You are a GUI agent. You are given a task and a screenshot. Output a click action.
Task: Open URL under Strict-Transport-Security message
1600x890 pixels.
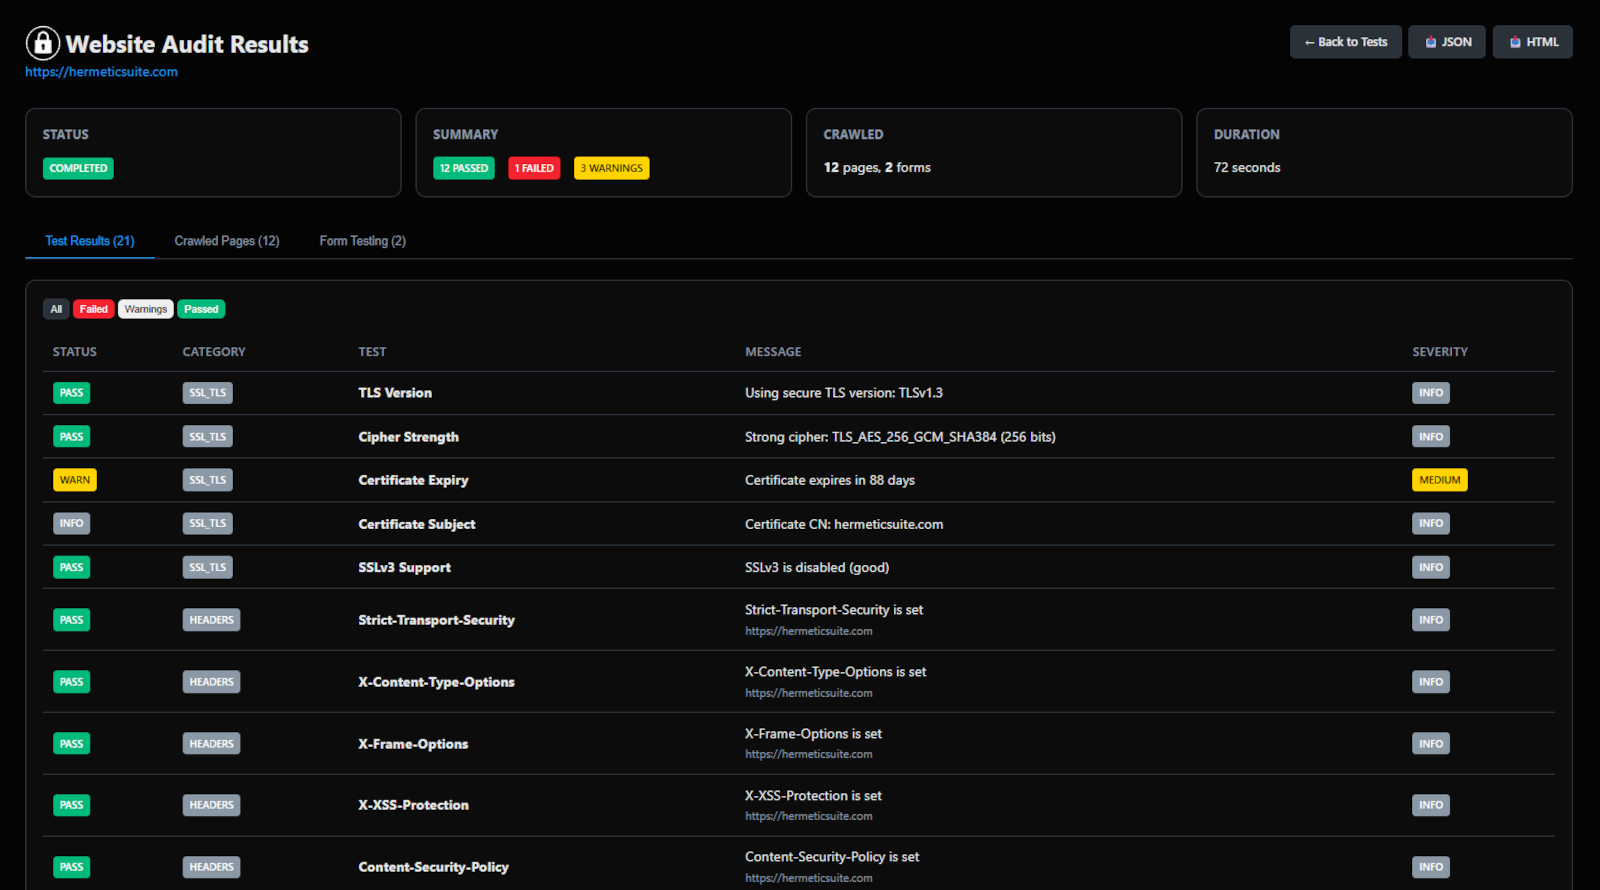808,631
